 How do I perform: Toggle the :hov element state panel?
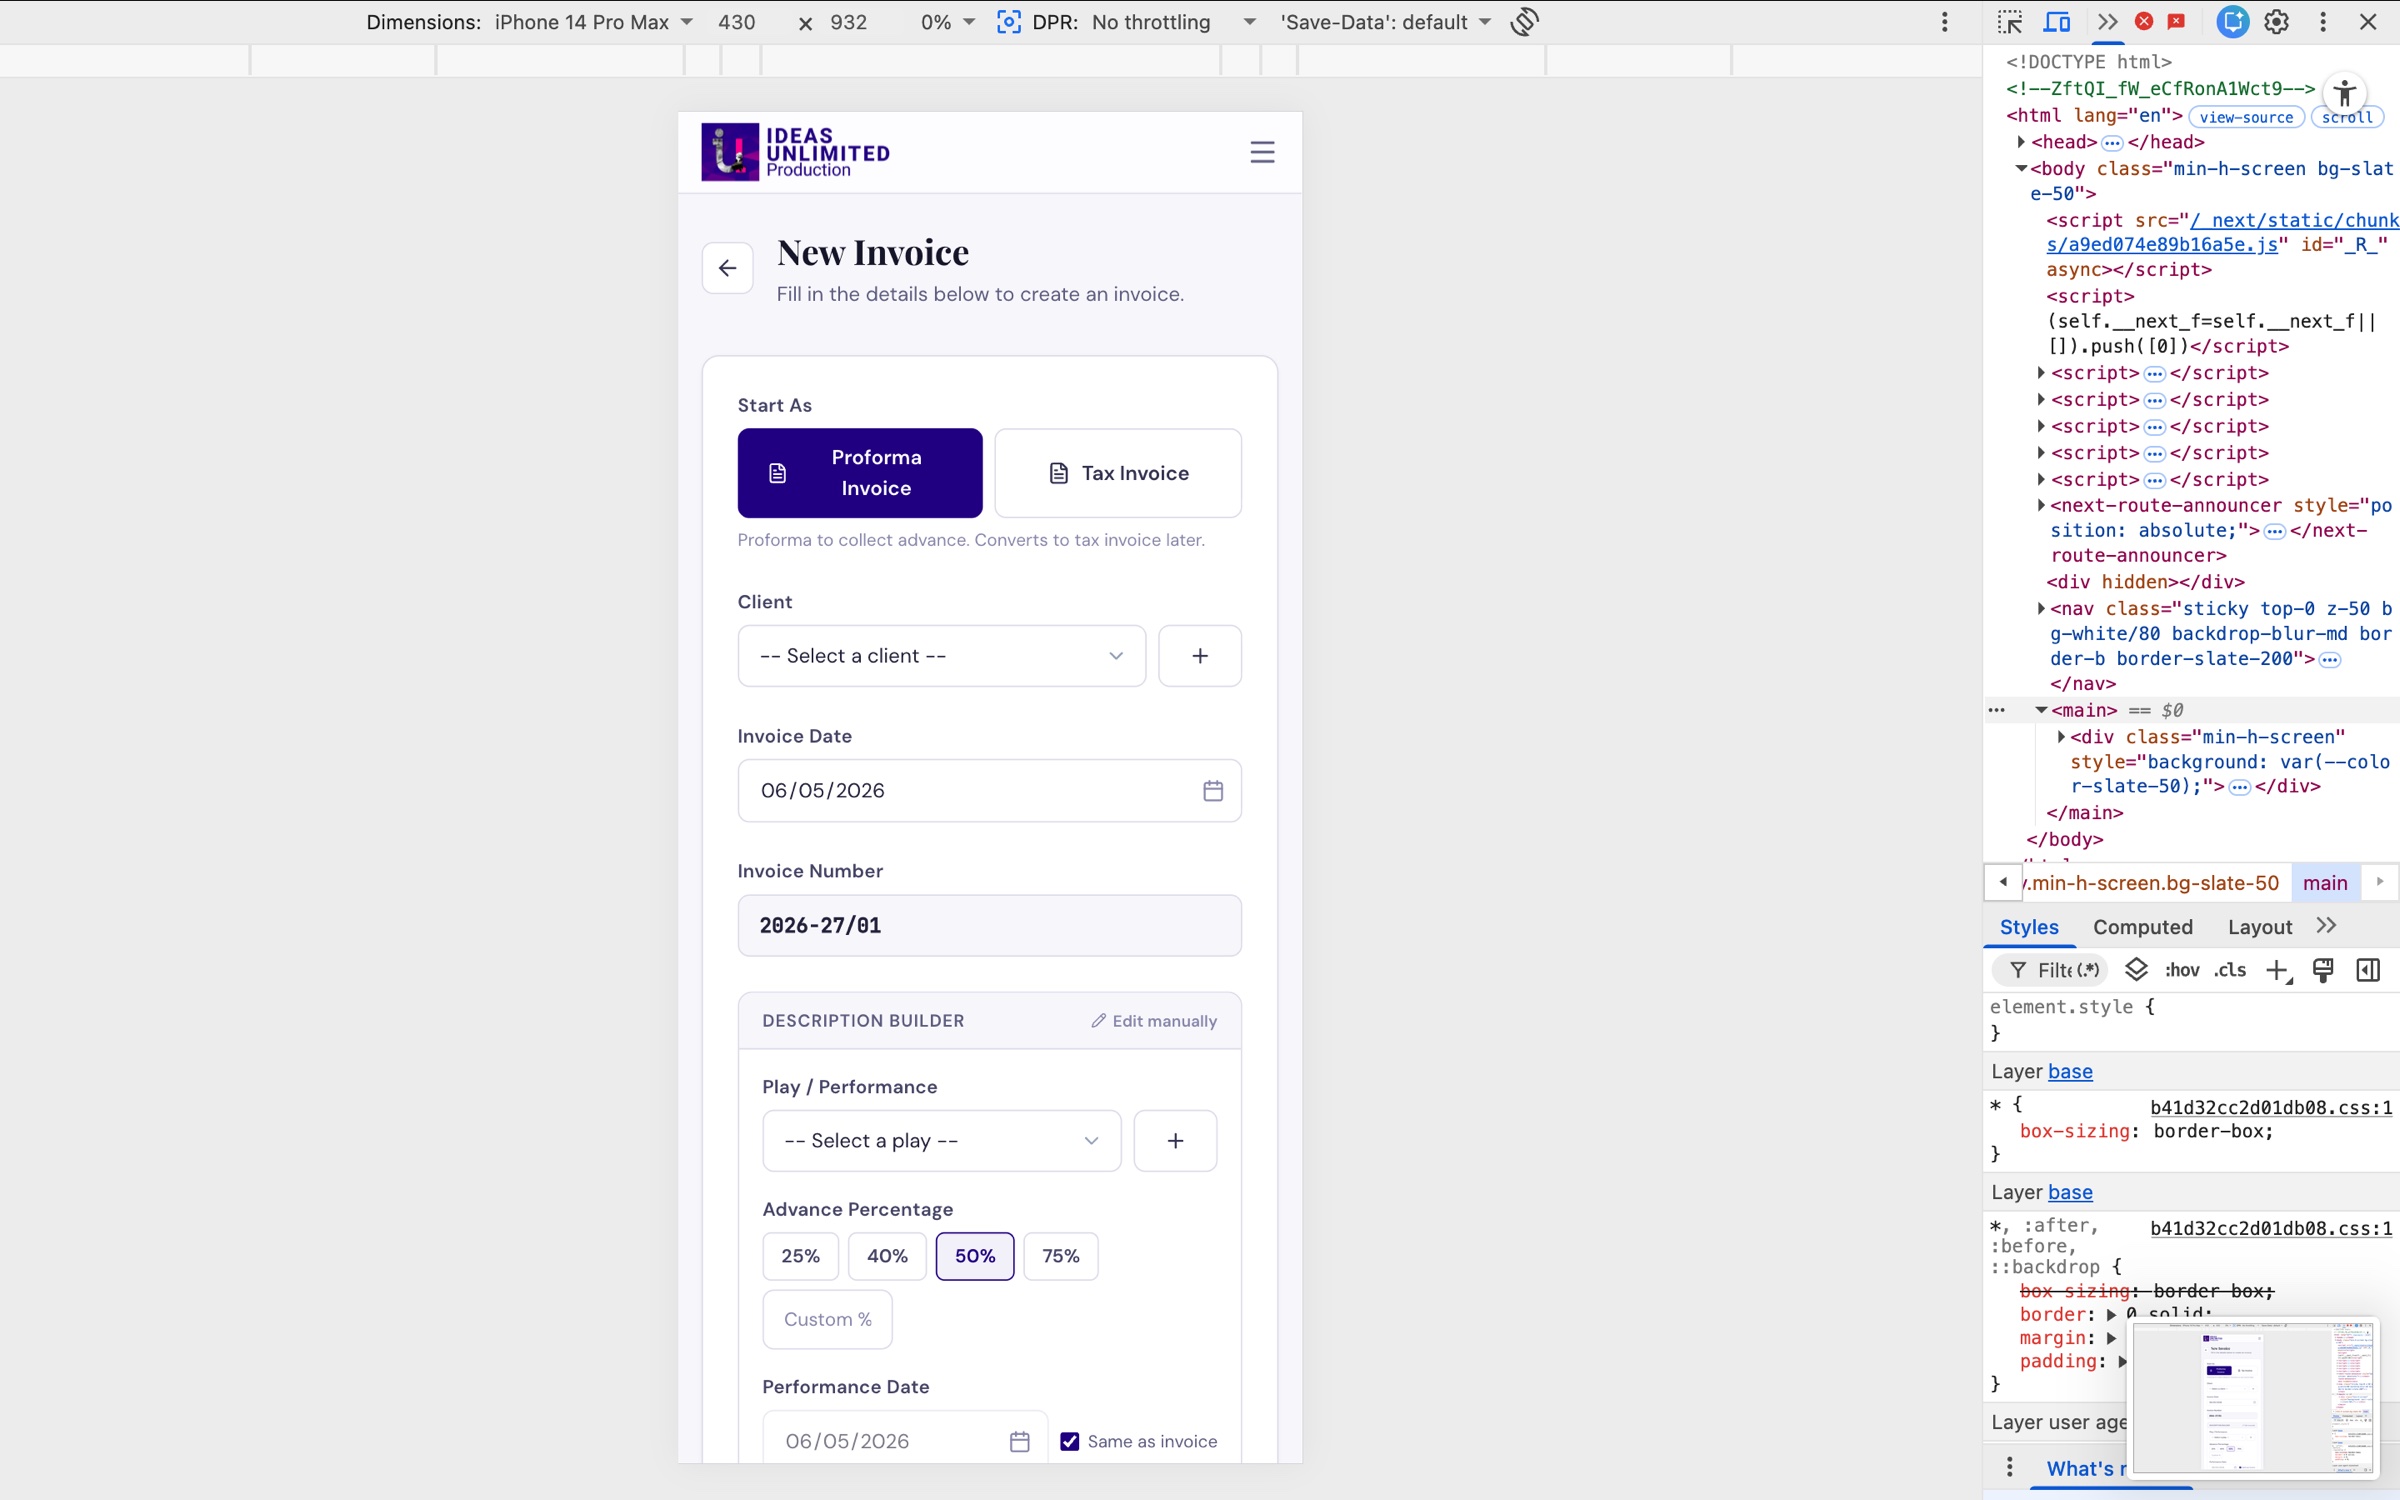pyautogui.click(x=2182, y=970)
